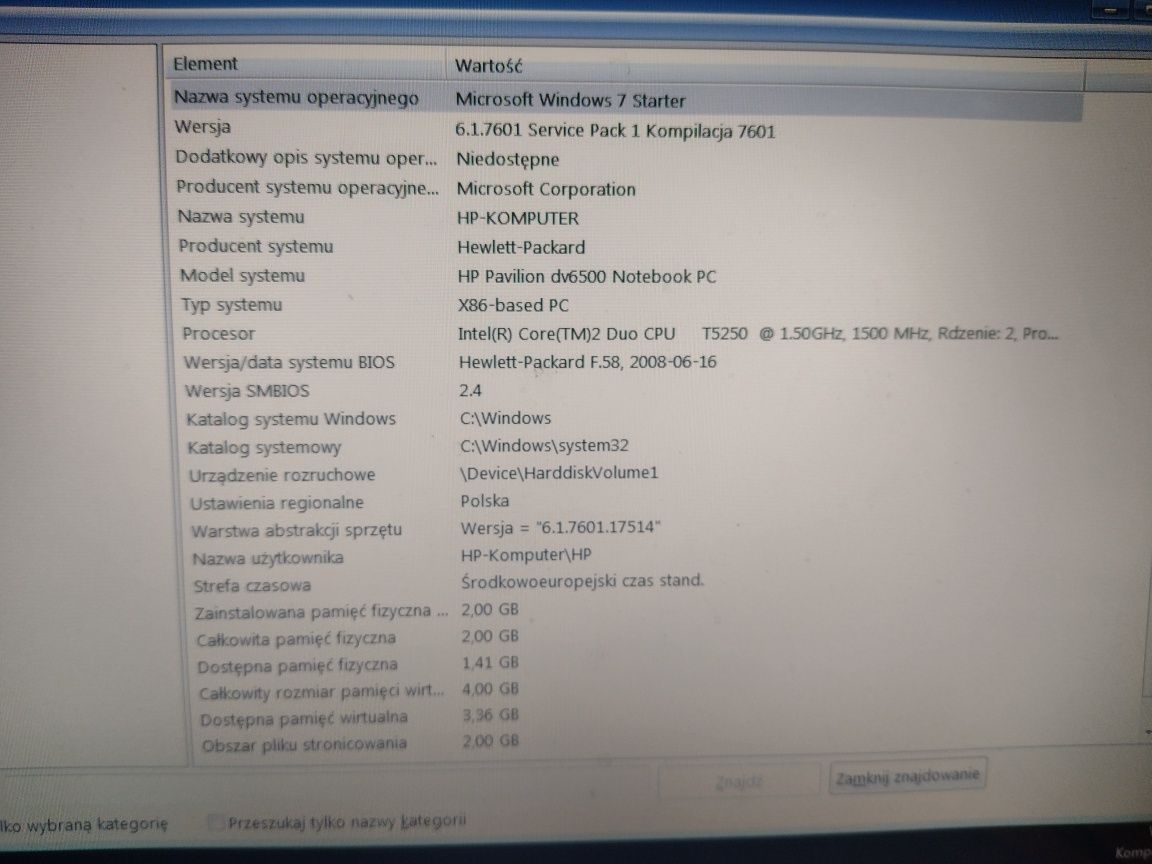This screenshot has width=1152, height=864.
Task: Toggle Przeszukaj tylko nazwy kategorii checkbox
Action: pyautogui.click(x=215, y=823)
